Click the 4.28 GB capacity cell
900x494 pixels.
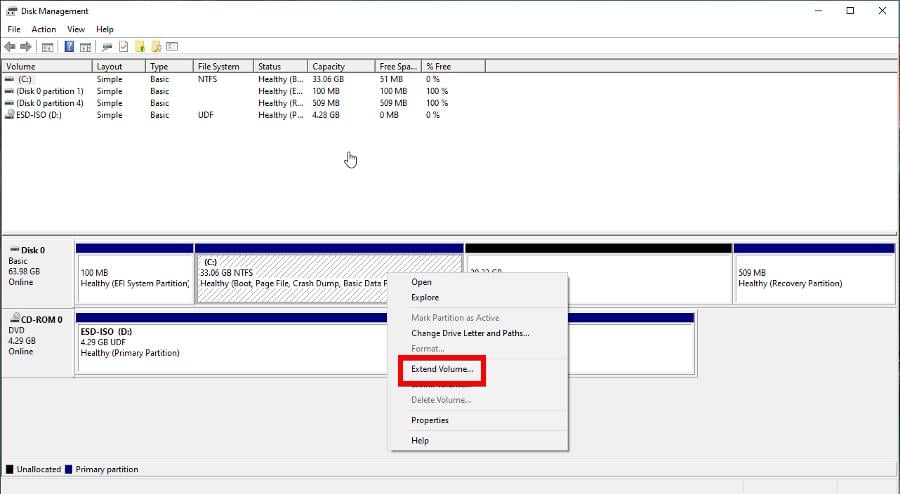[x=326, y=115]
